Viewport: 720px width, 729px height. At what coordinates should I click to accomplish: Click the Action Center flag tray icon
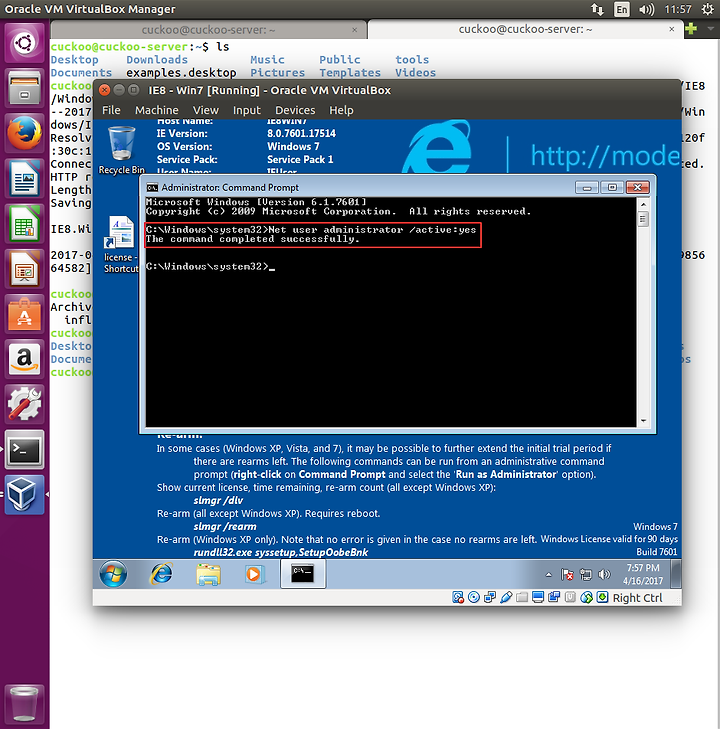567,575
